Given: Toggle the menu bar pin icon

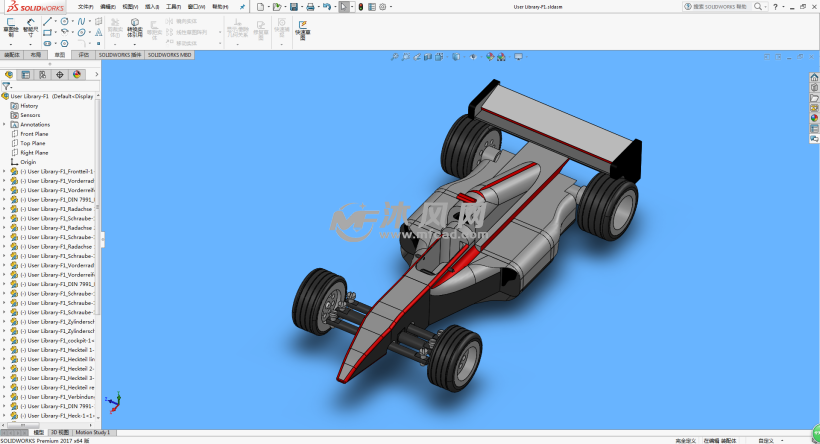Looking at the screenshot, I should pyautogui.click(x=242, y=7).
